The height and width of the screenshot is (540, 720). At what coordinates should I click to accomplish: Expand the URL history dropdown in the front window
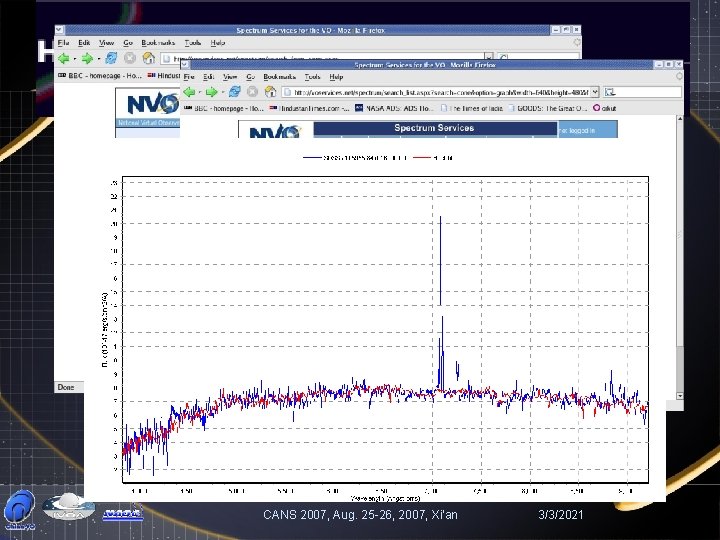click(595, 91)
